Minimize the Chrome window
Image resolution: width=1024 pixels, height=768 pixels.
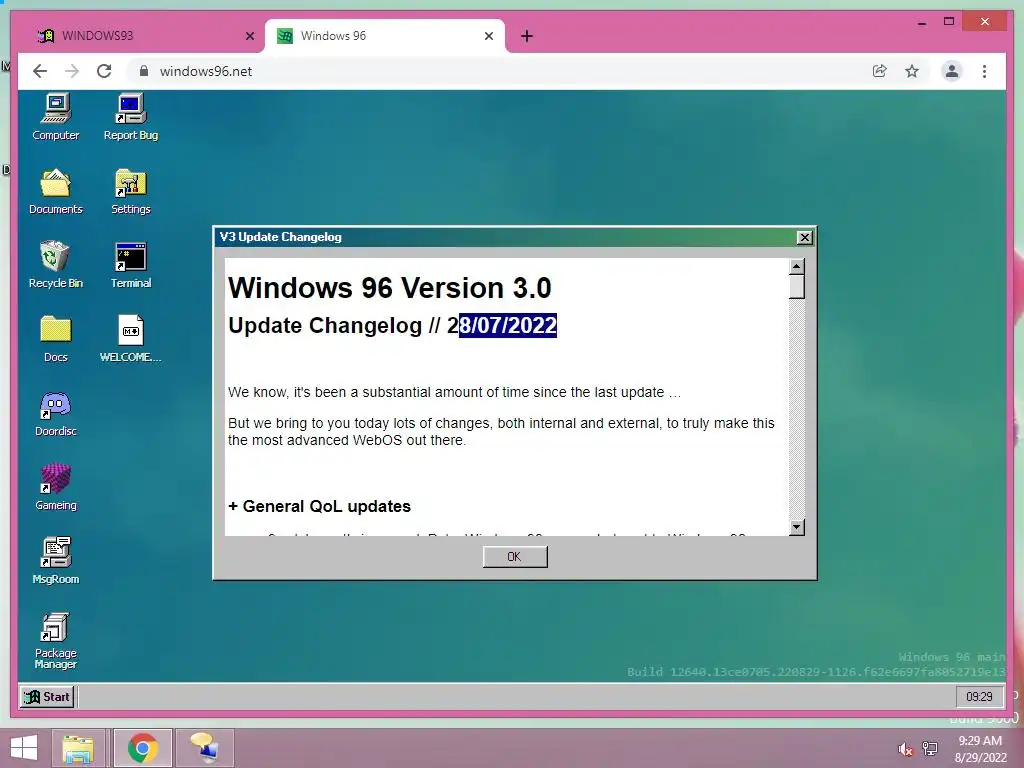point(921,22)
